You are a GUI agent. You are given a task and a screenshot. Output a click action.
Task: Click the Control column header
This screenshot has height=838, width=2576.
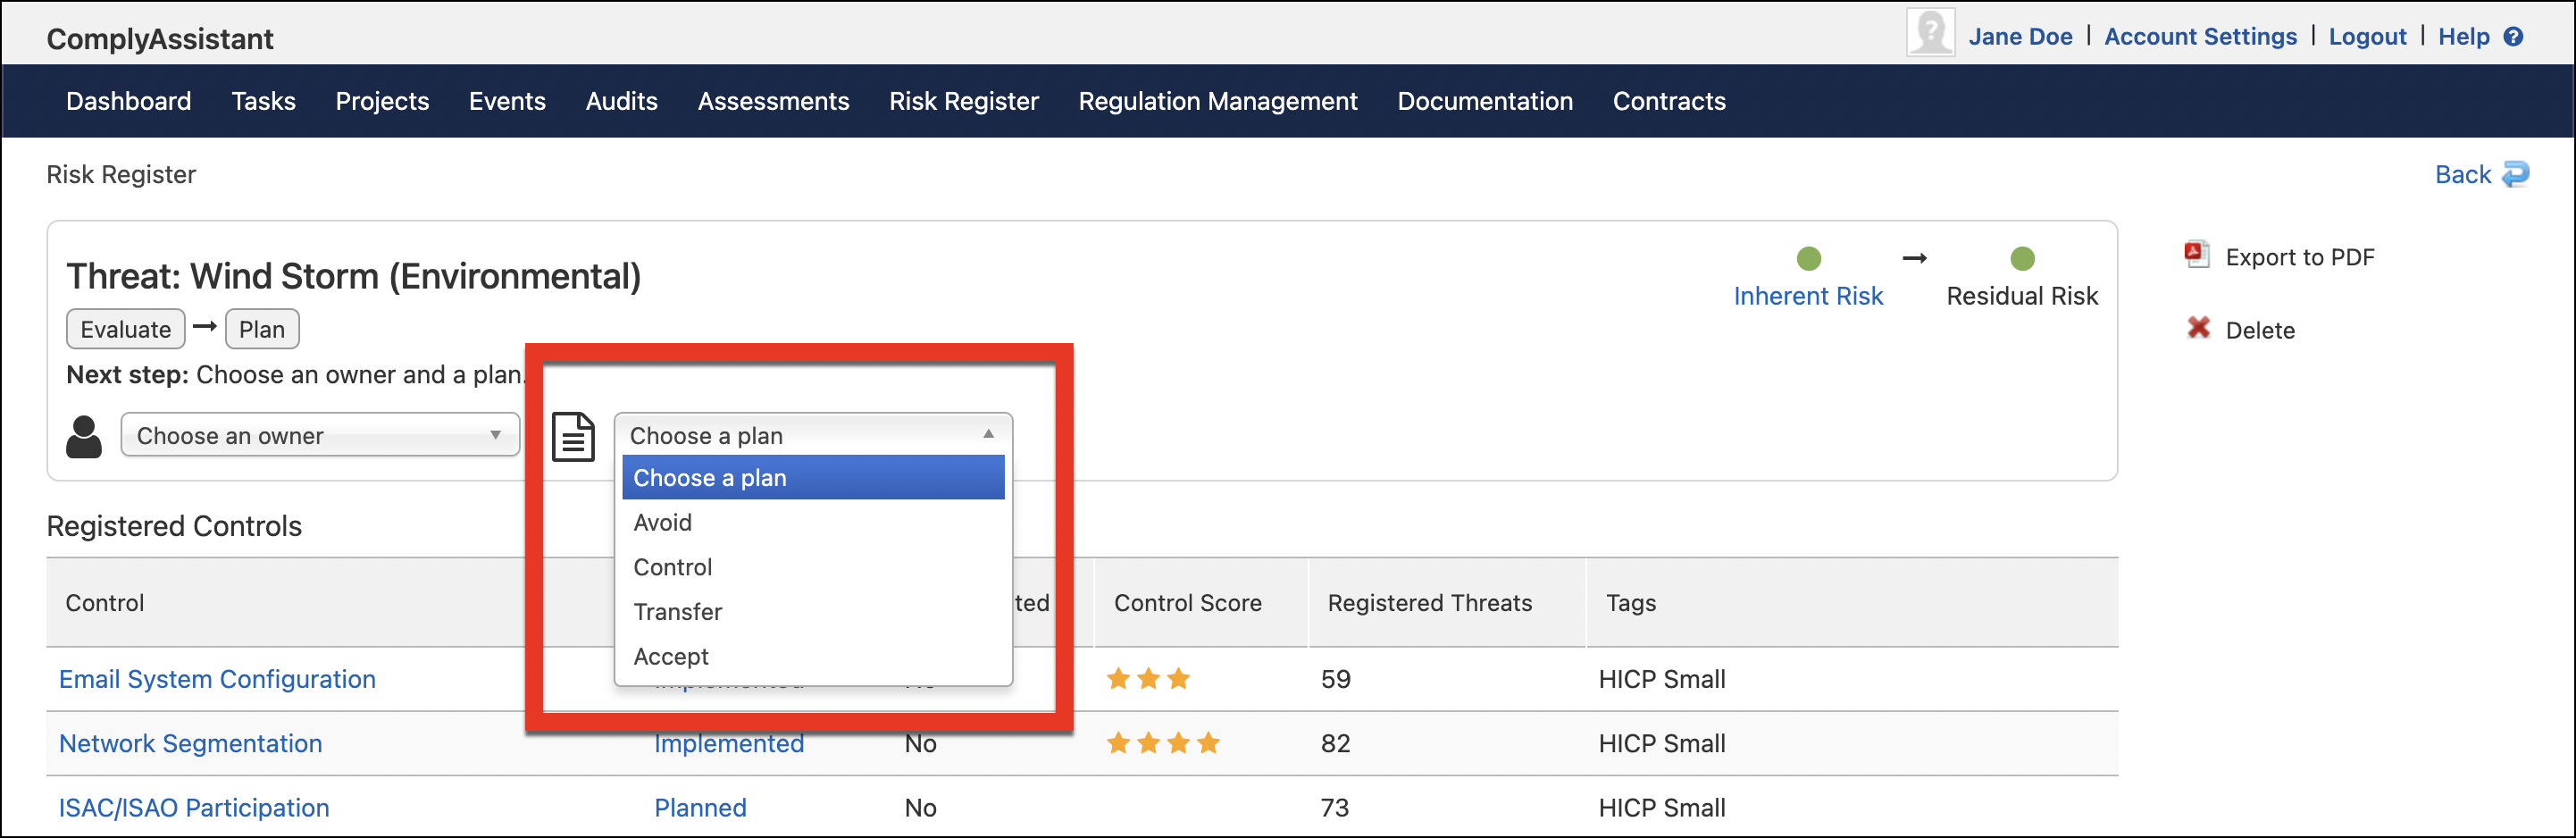click(x=105, y=603)
